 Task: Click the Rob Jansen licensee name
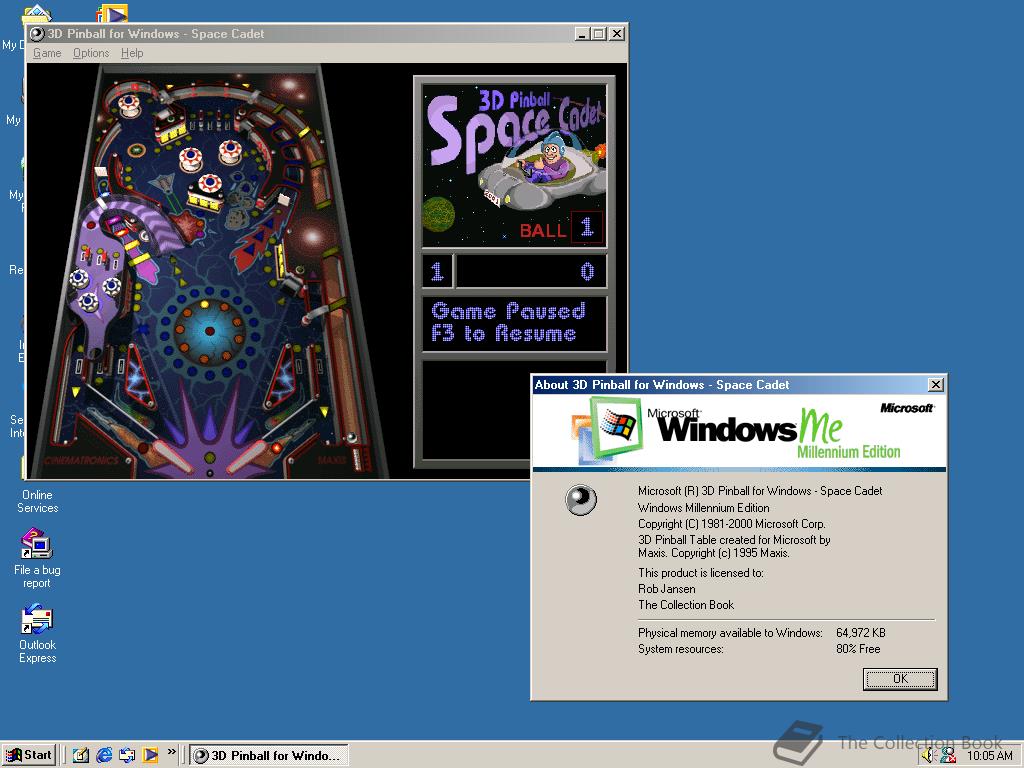point(667,589)
